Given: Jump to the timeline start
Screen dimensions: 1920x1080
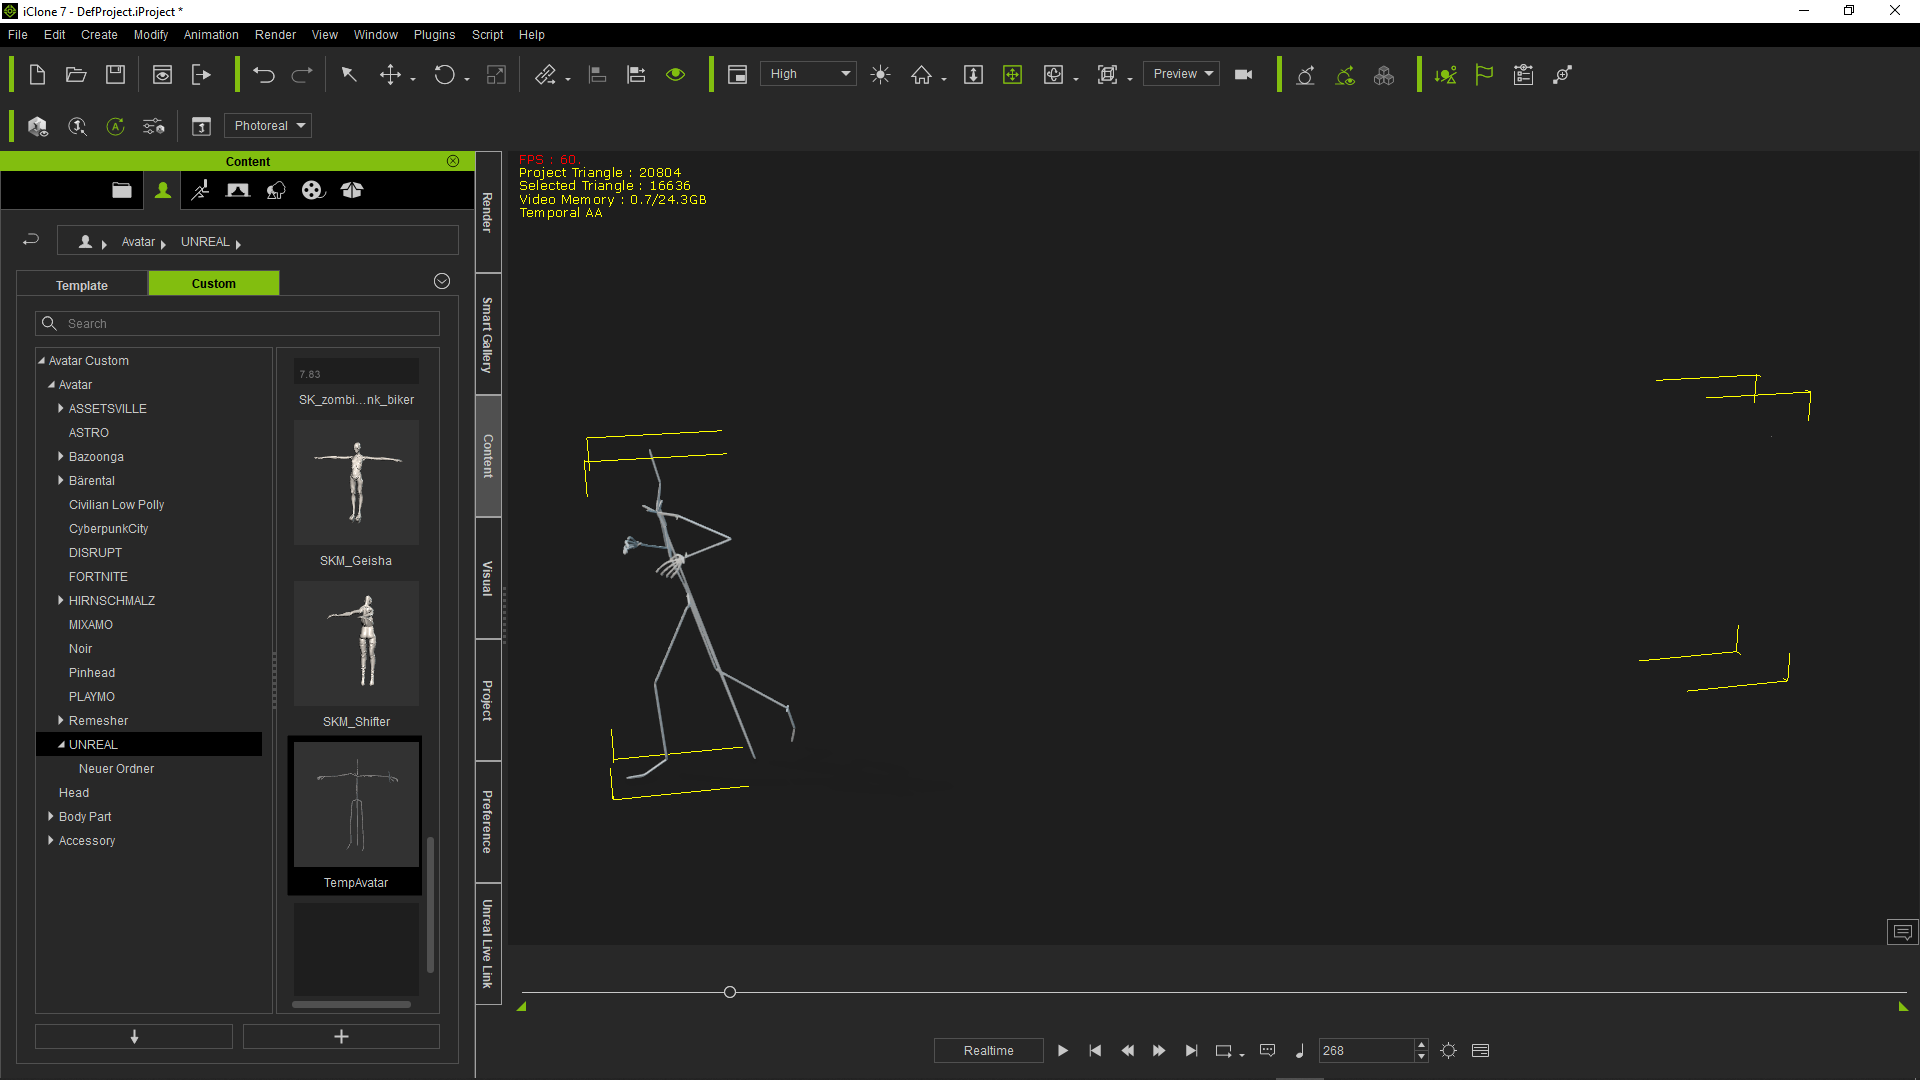Looking at the screenshot, I should coord(1095,1051).
